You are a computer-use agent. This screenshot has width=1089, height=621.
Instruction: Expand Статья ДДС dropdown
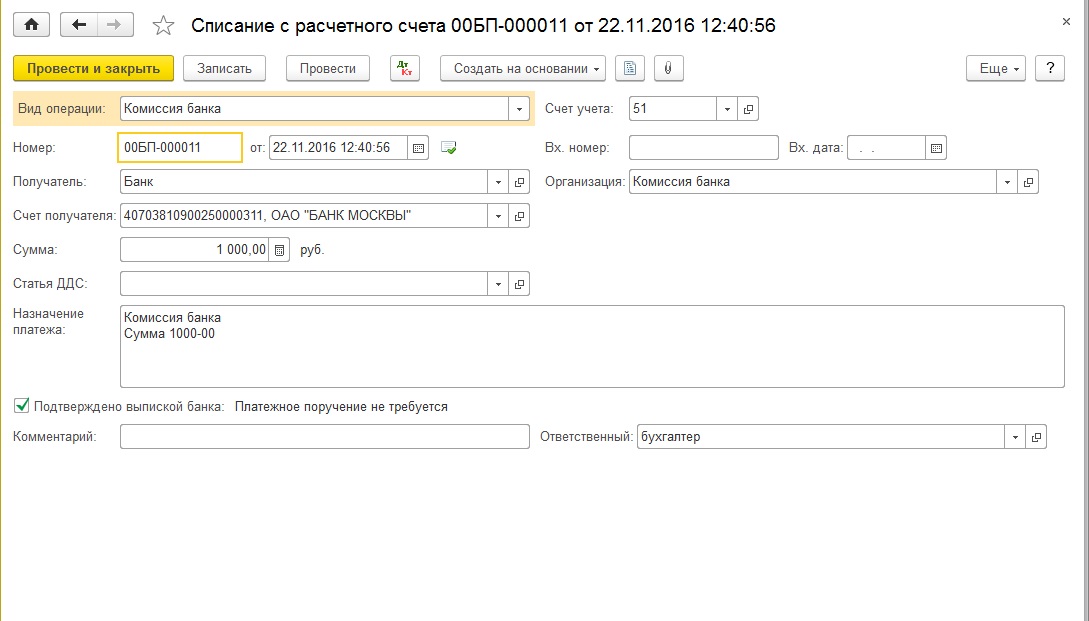(499, 284)
